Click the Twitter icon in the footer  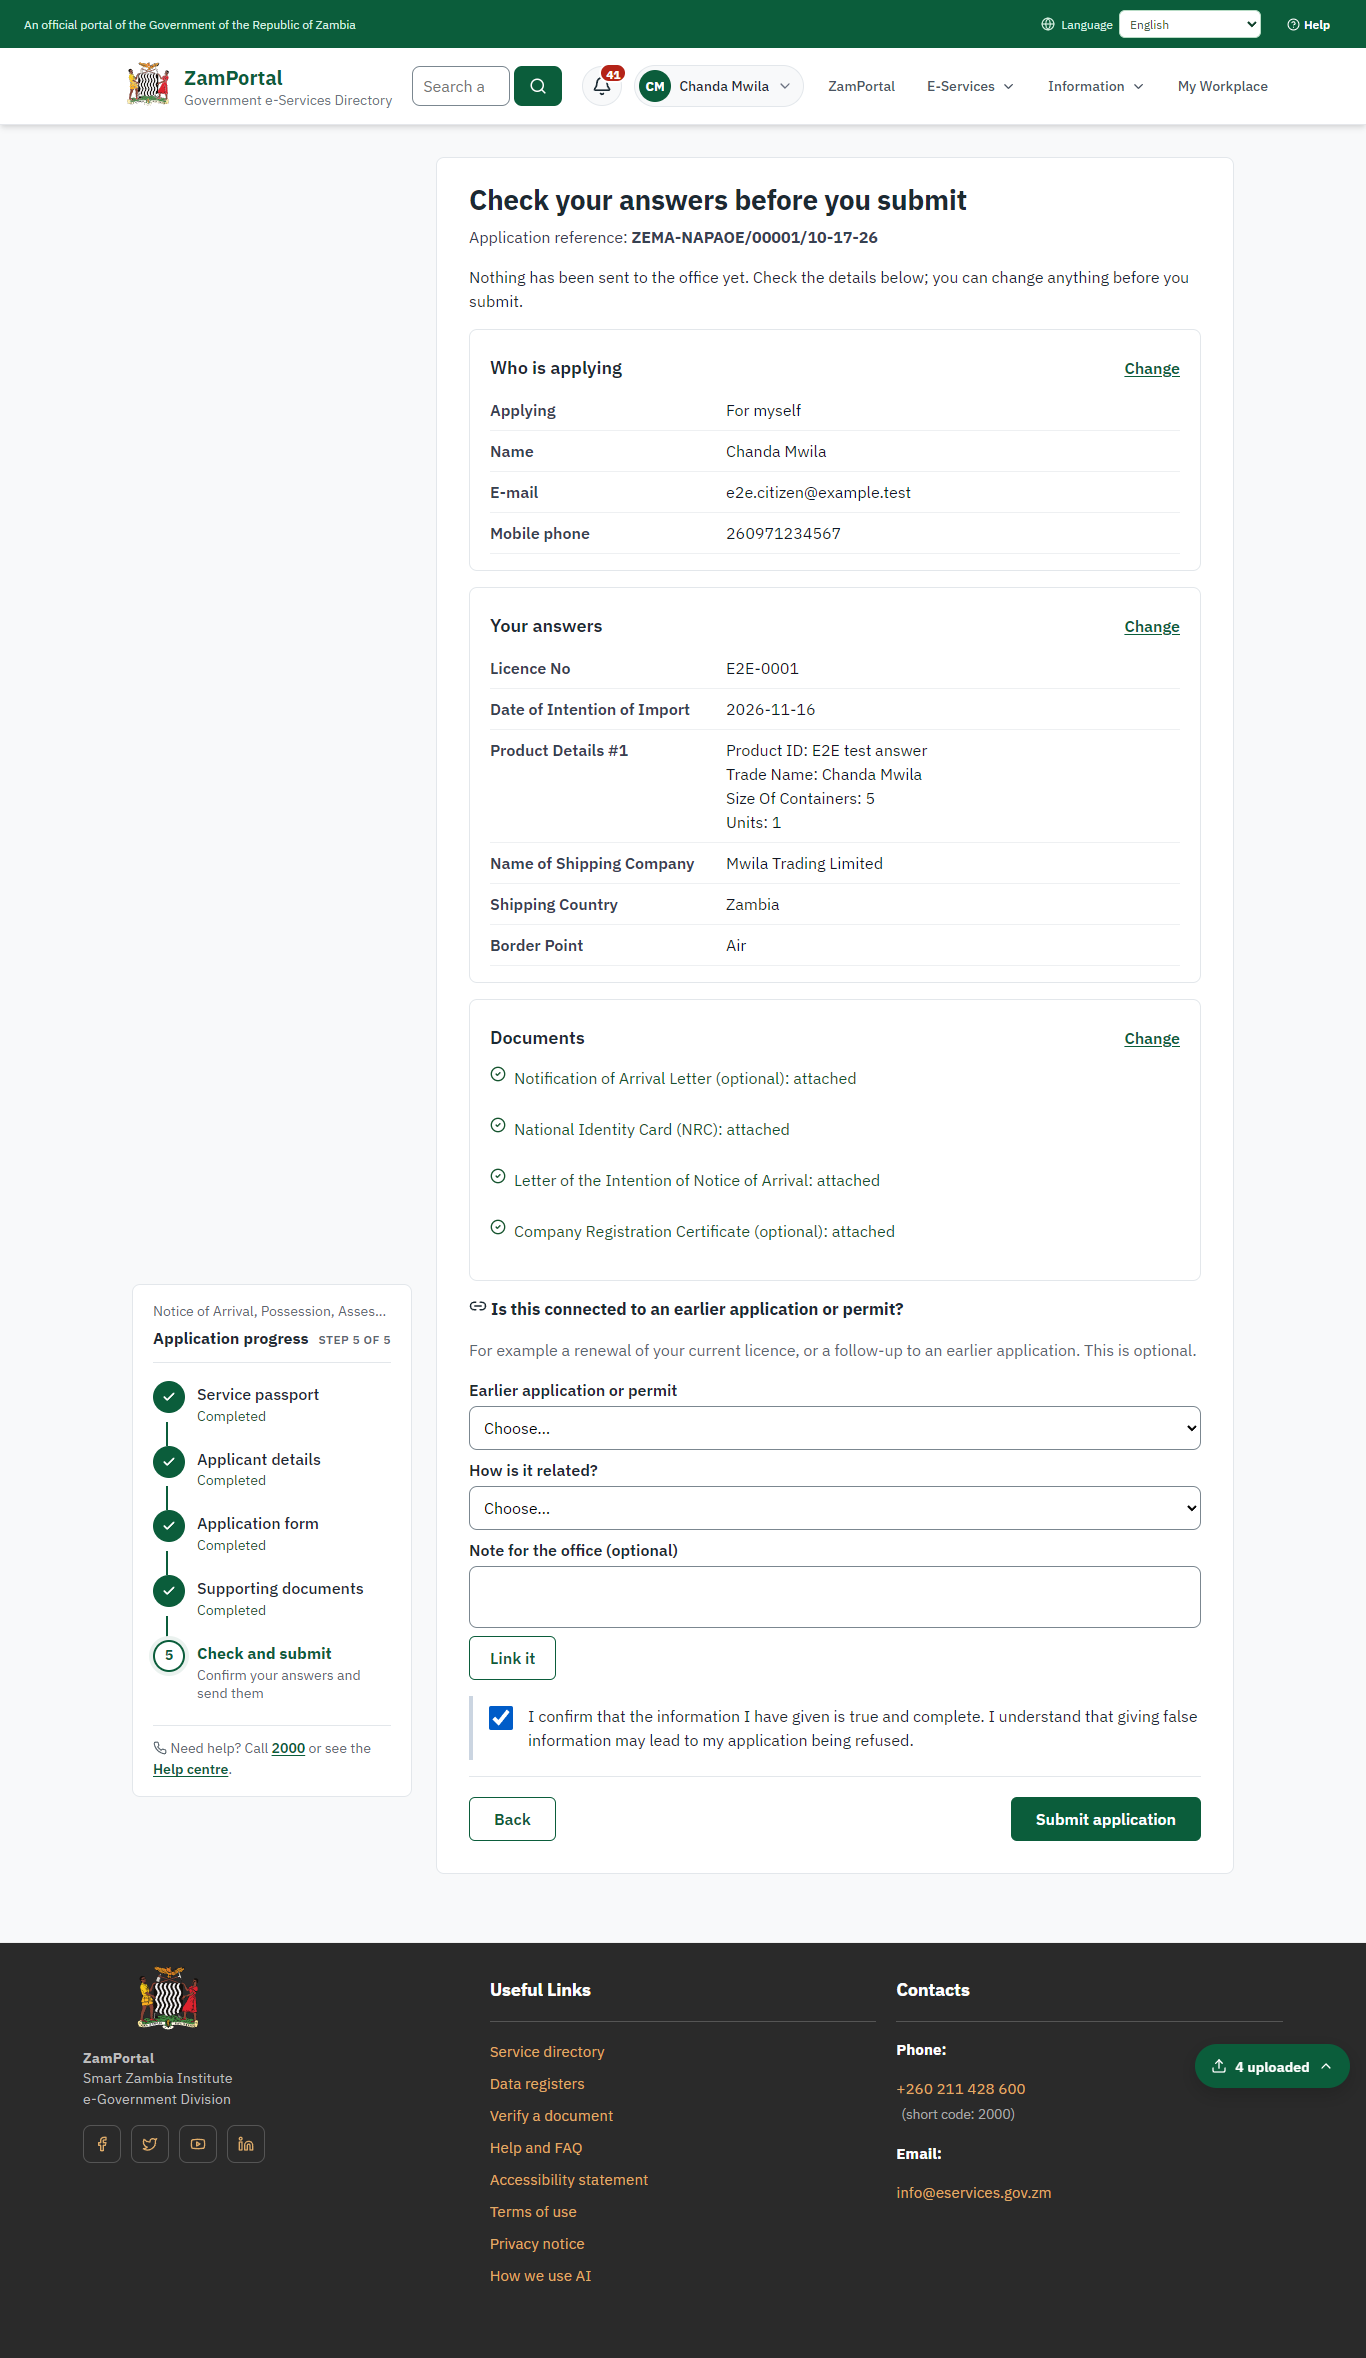150,2144
